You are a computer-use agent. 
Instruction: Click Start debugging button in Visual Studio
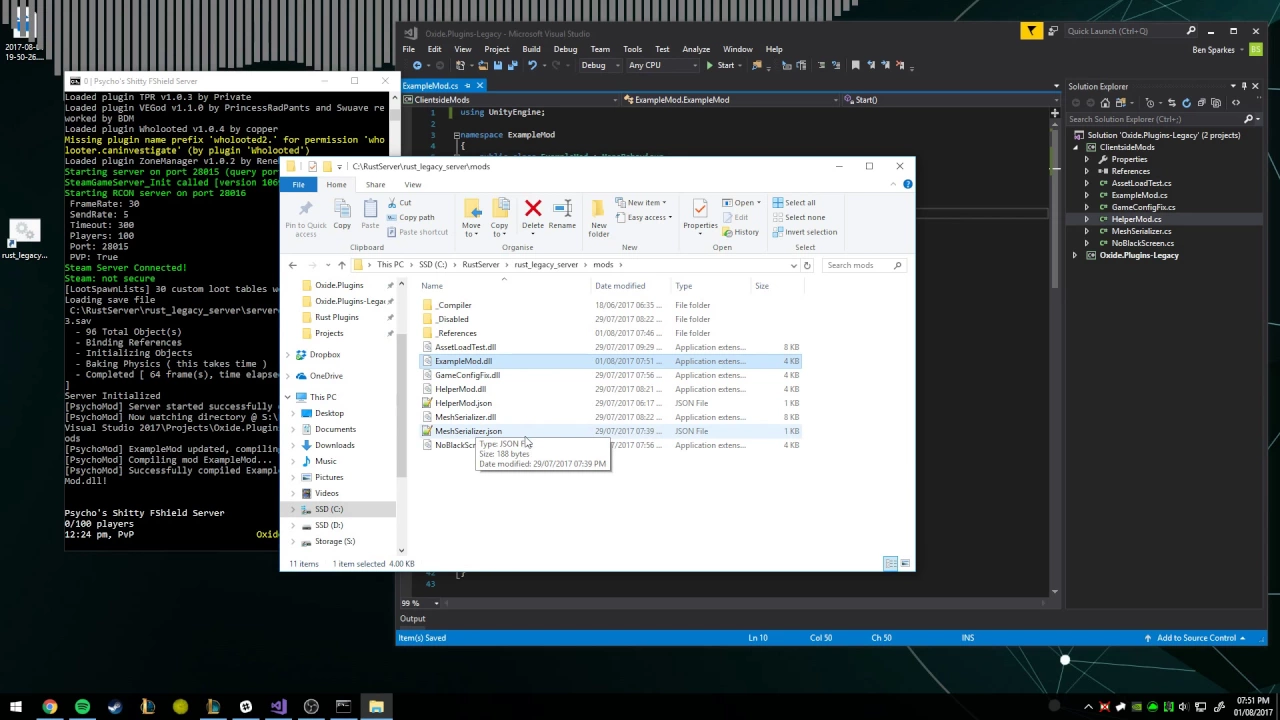click(x=720, y=65)
